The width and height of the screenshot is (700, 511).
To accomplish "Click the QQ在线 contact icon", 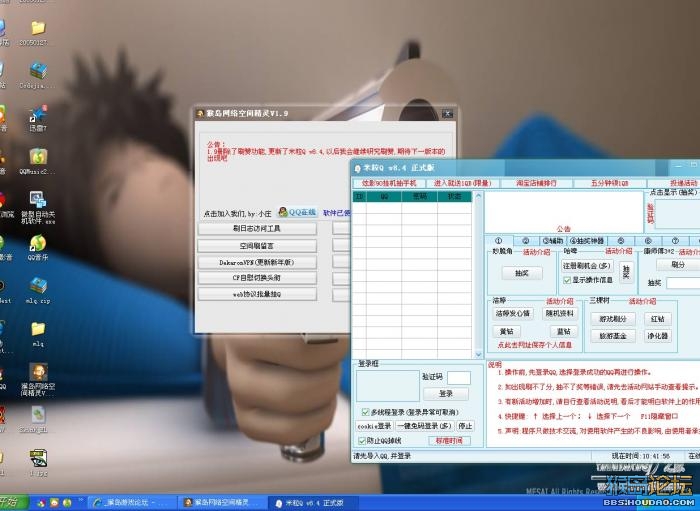I will (297, 212).
